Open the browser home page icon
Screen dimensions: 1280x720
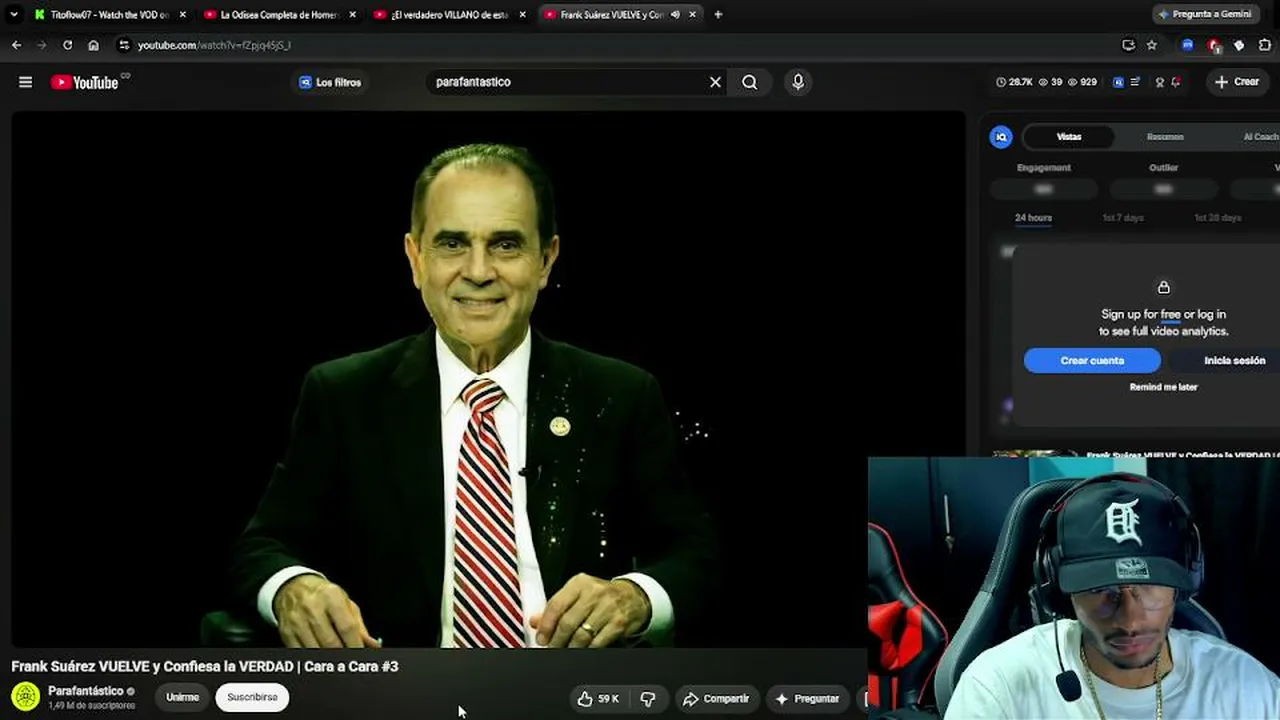93,45
